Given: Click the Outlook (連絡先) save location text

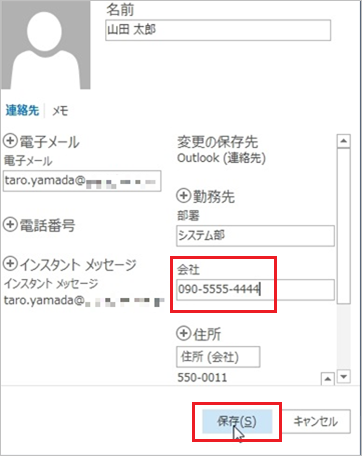Looking at the screenshot, I should [221, 158].
